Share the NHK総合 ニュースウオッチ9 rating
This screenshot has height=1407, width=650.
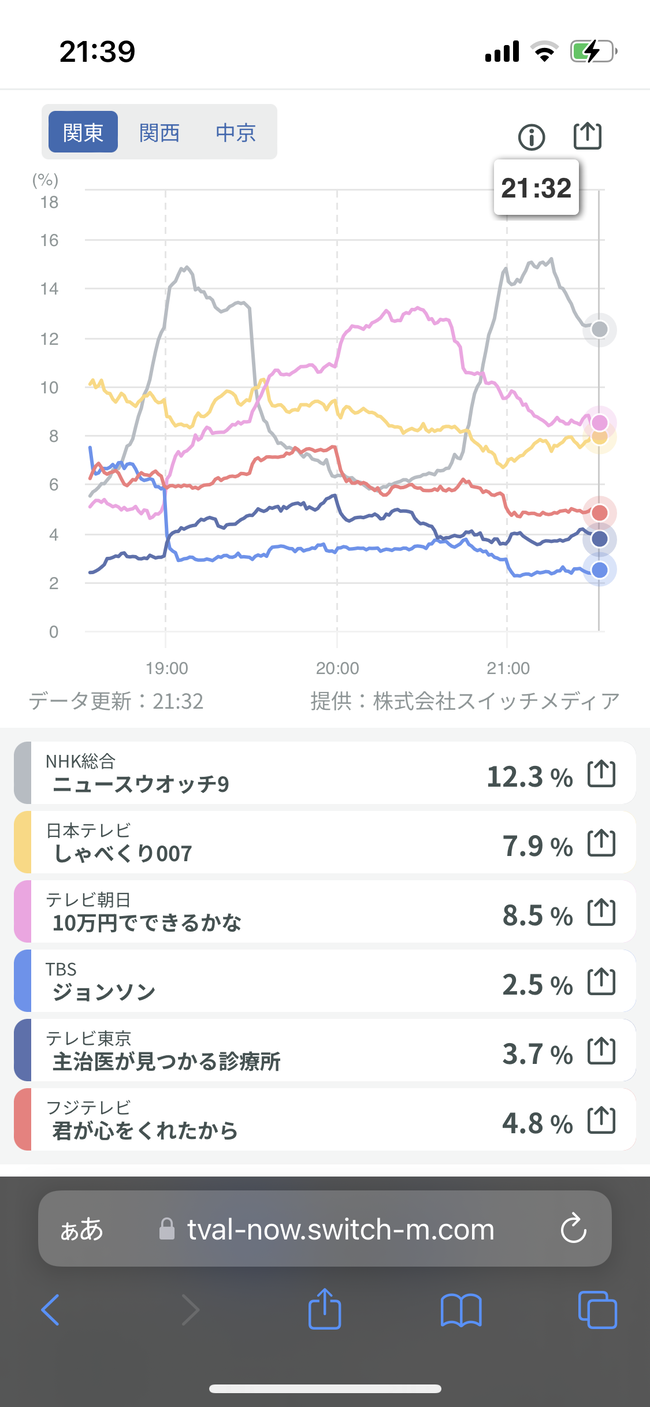(x=600, y=775)
